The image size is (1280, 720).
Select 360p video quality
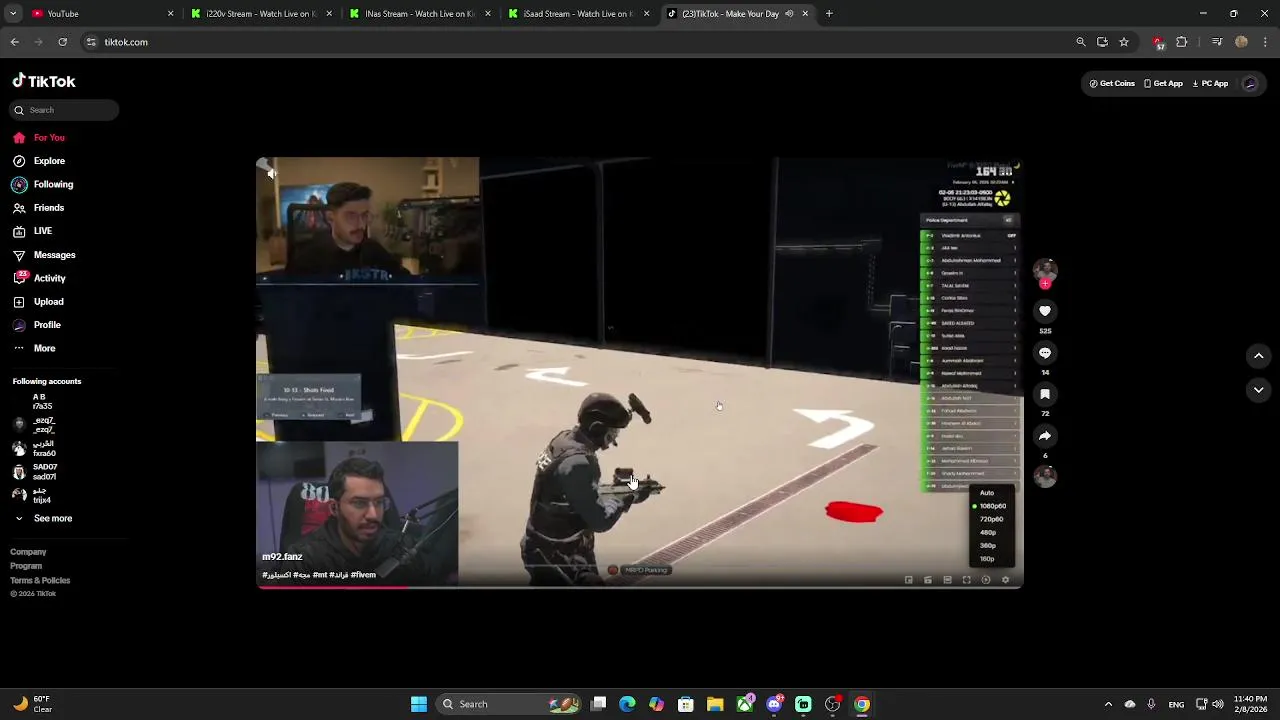988,545
